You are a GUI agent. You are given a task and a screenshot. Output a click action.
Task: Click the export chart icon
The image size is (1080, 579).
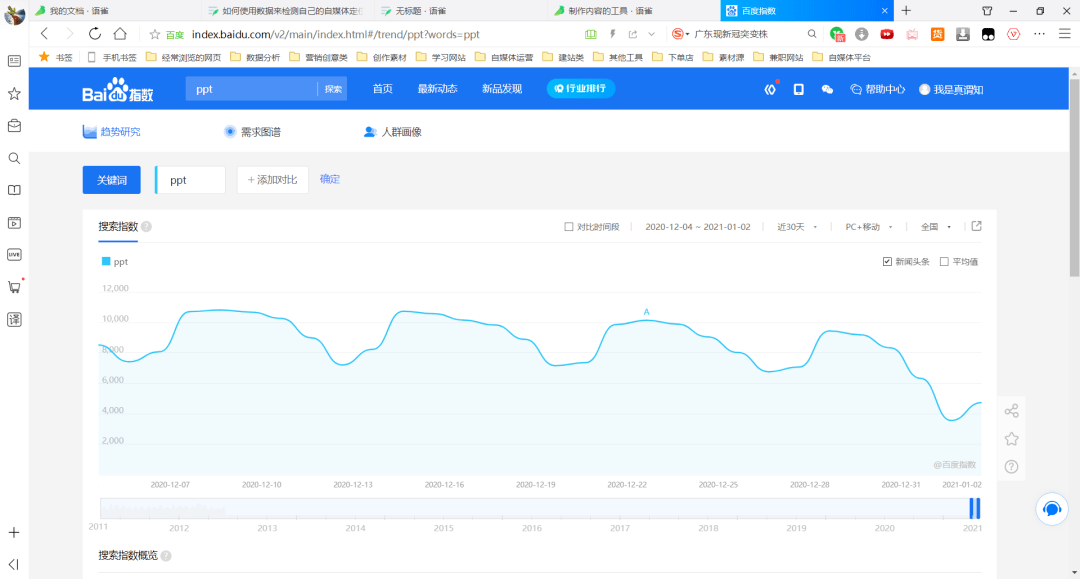point(977,227)
